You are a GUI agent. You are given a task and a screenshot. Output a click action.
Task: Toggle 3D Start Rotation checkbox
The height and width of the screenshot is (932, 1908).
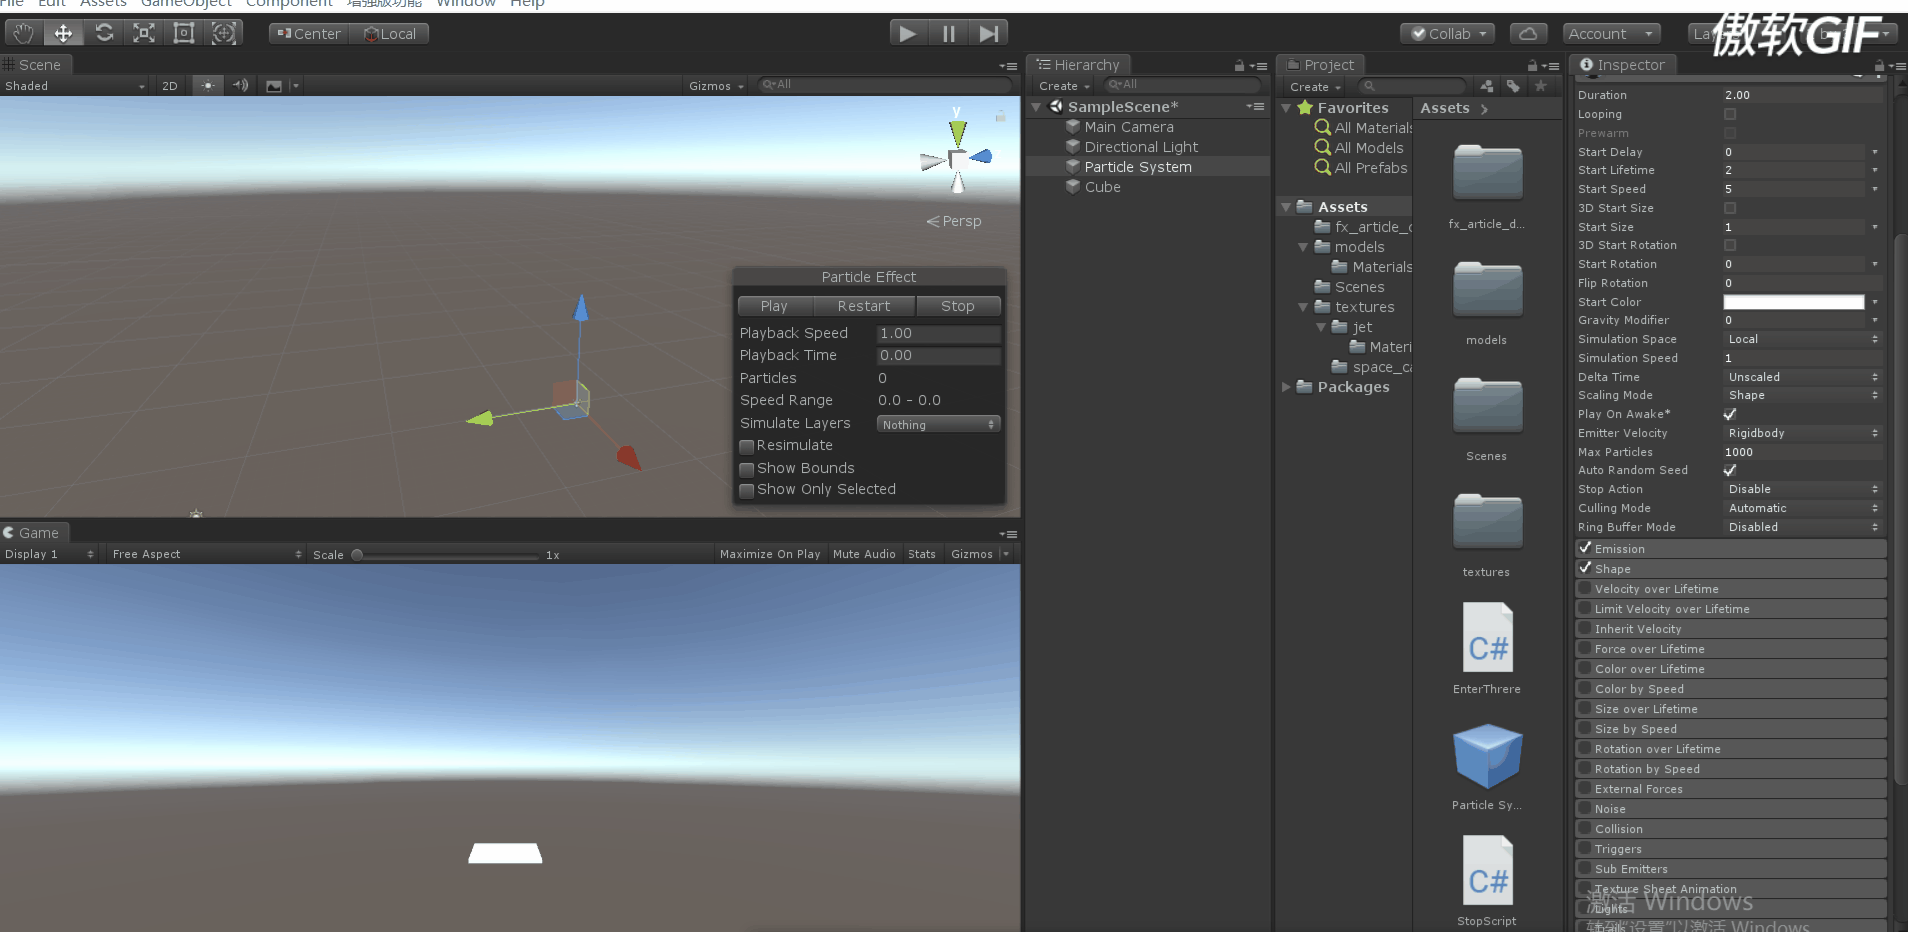click(1730, 245)
